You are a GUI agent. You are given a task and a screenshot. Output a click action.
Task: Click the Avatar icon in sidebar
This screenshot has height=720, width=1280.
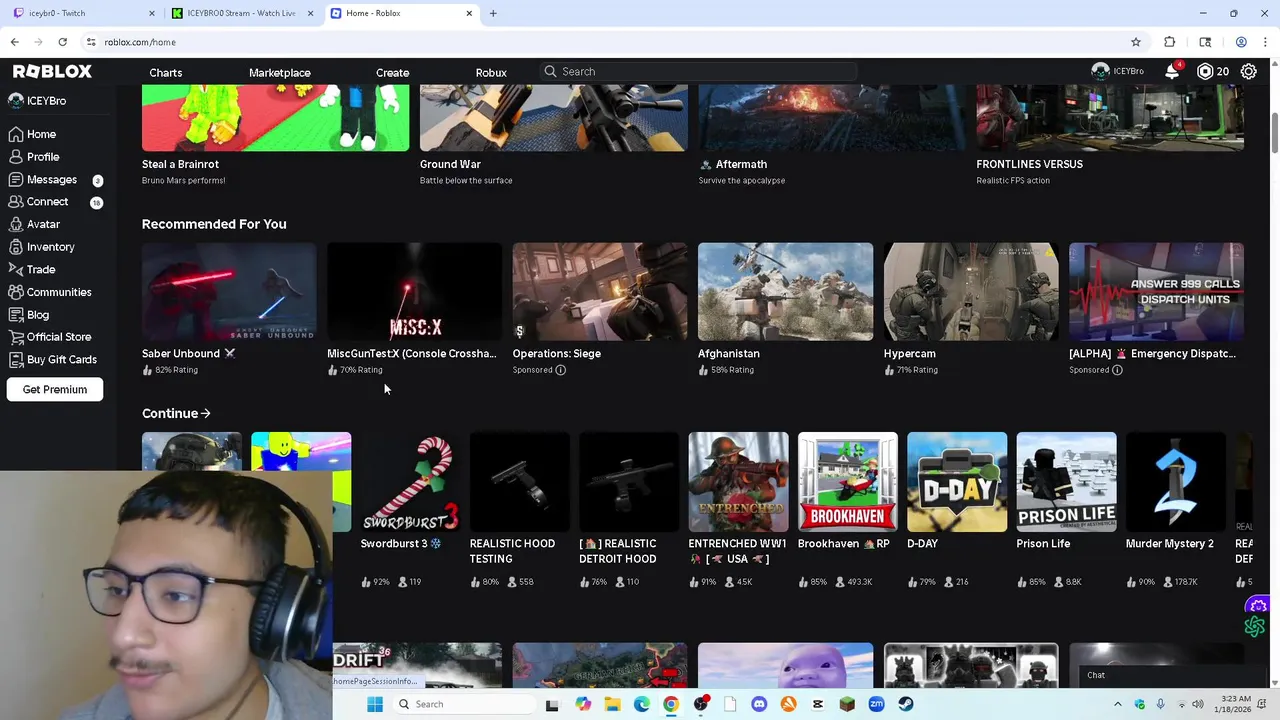click(x=16, y=224)
